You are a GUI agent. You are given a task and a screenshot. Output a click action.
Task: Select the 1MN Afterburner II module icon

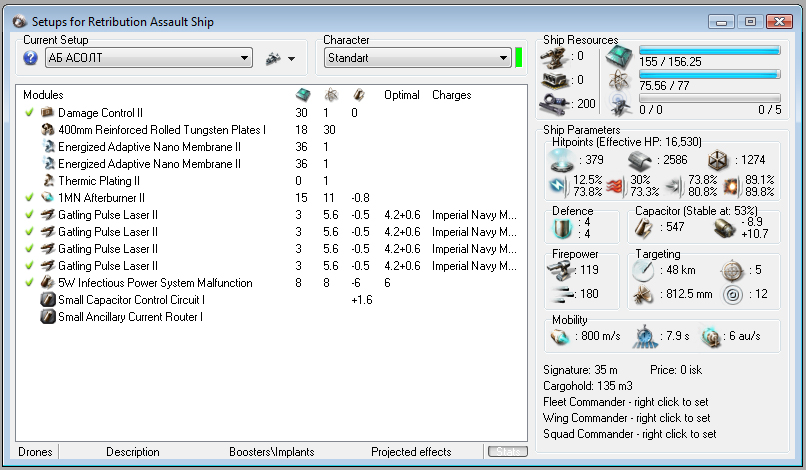[x=47, y=197]
